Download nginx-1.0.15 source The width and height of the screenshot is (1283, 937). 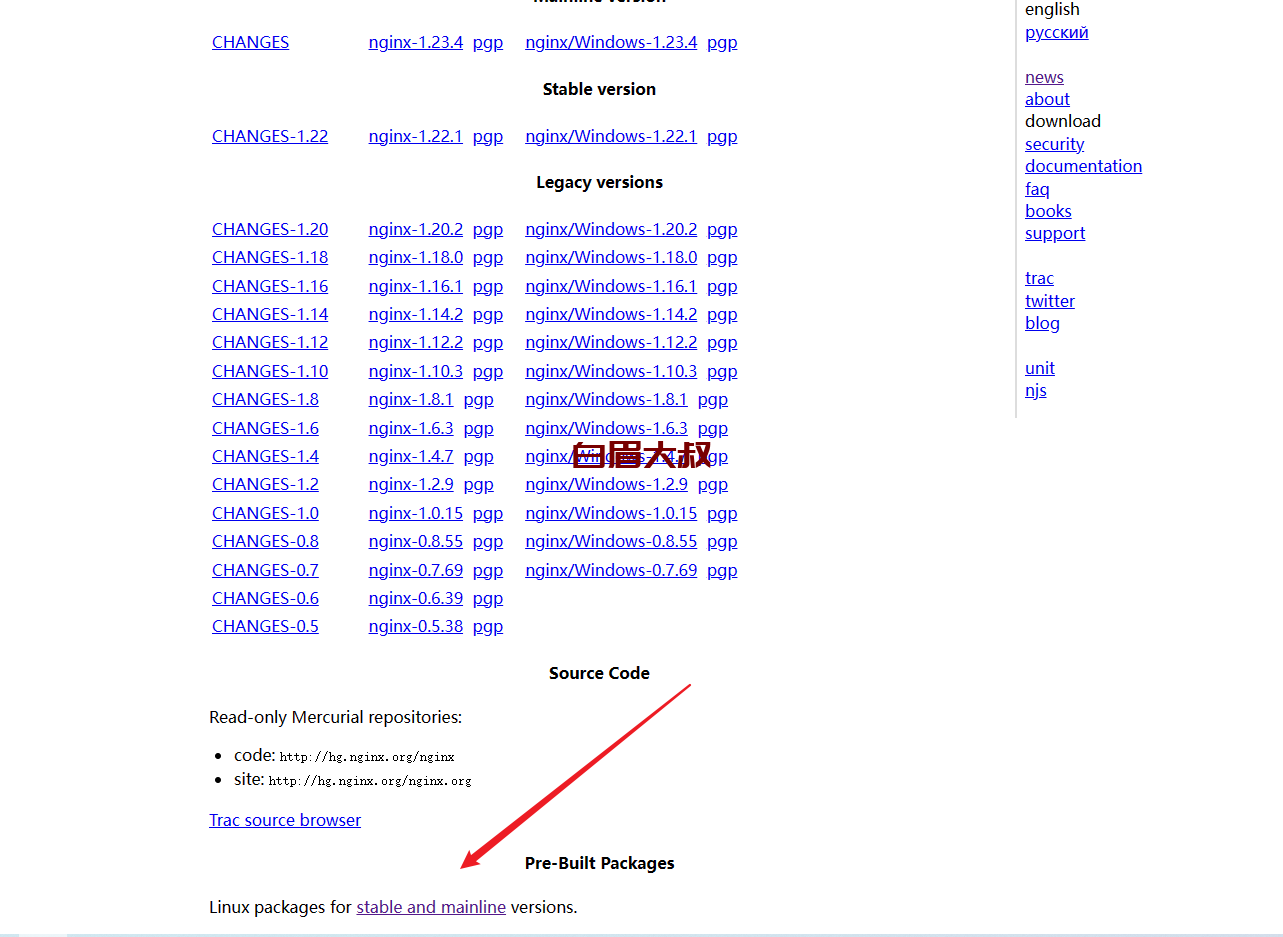pos(415,513)
